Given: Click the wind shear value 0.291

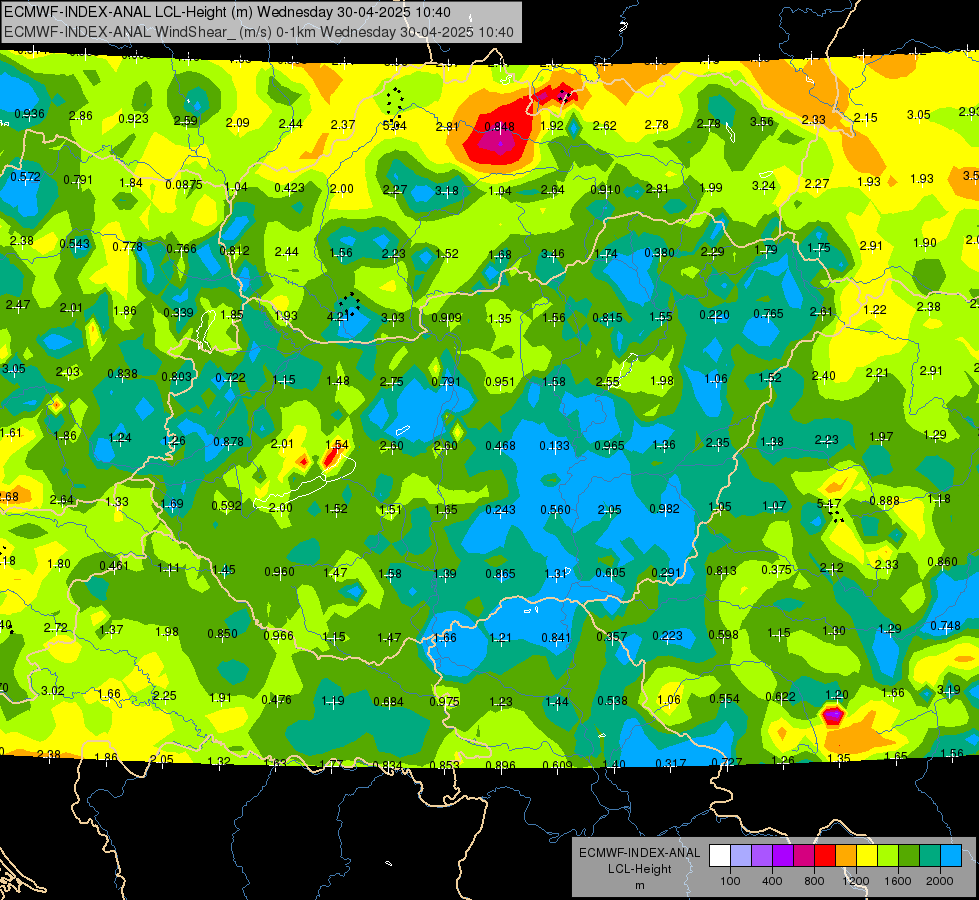Looking at the screenshot, I should [666, 573].
